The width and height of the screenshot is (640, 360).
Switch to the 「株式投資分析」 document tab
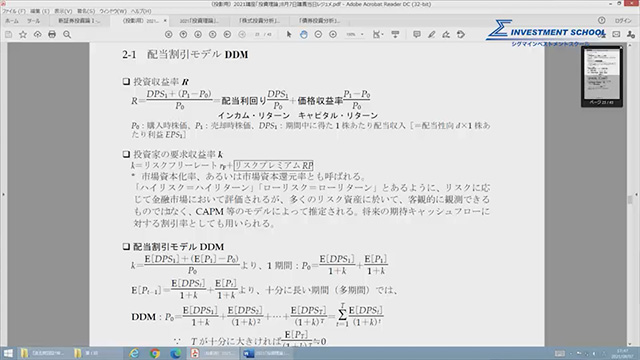click(260, 21)
